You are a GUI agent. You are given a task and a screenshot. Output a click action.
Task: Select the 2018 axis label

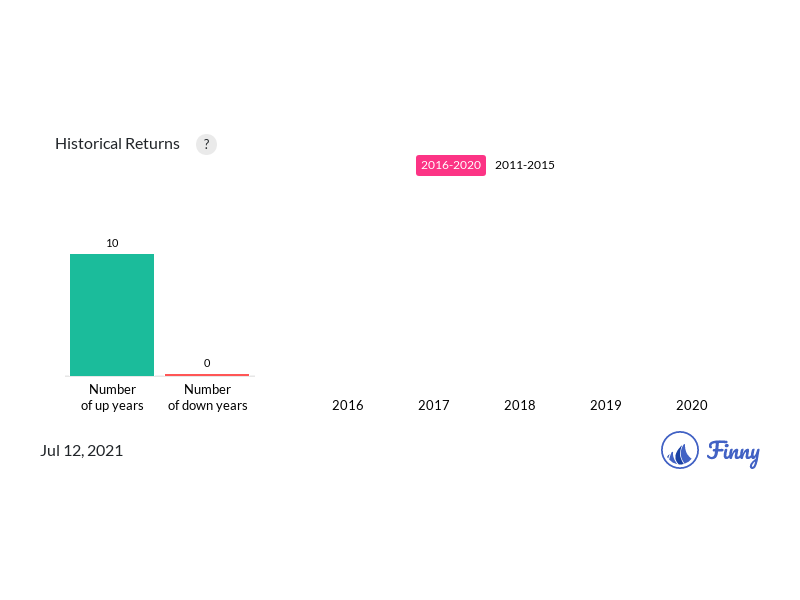point(519,405)
